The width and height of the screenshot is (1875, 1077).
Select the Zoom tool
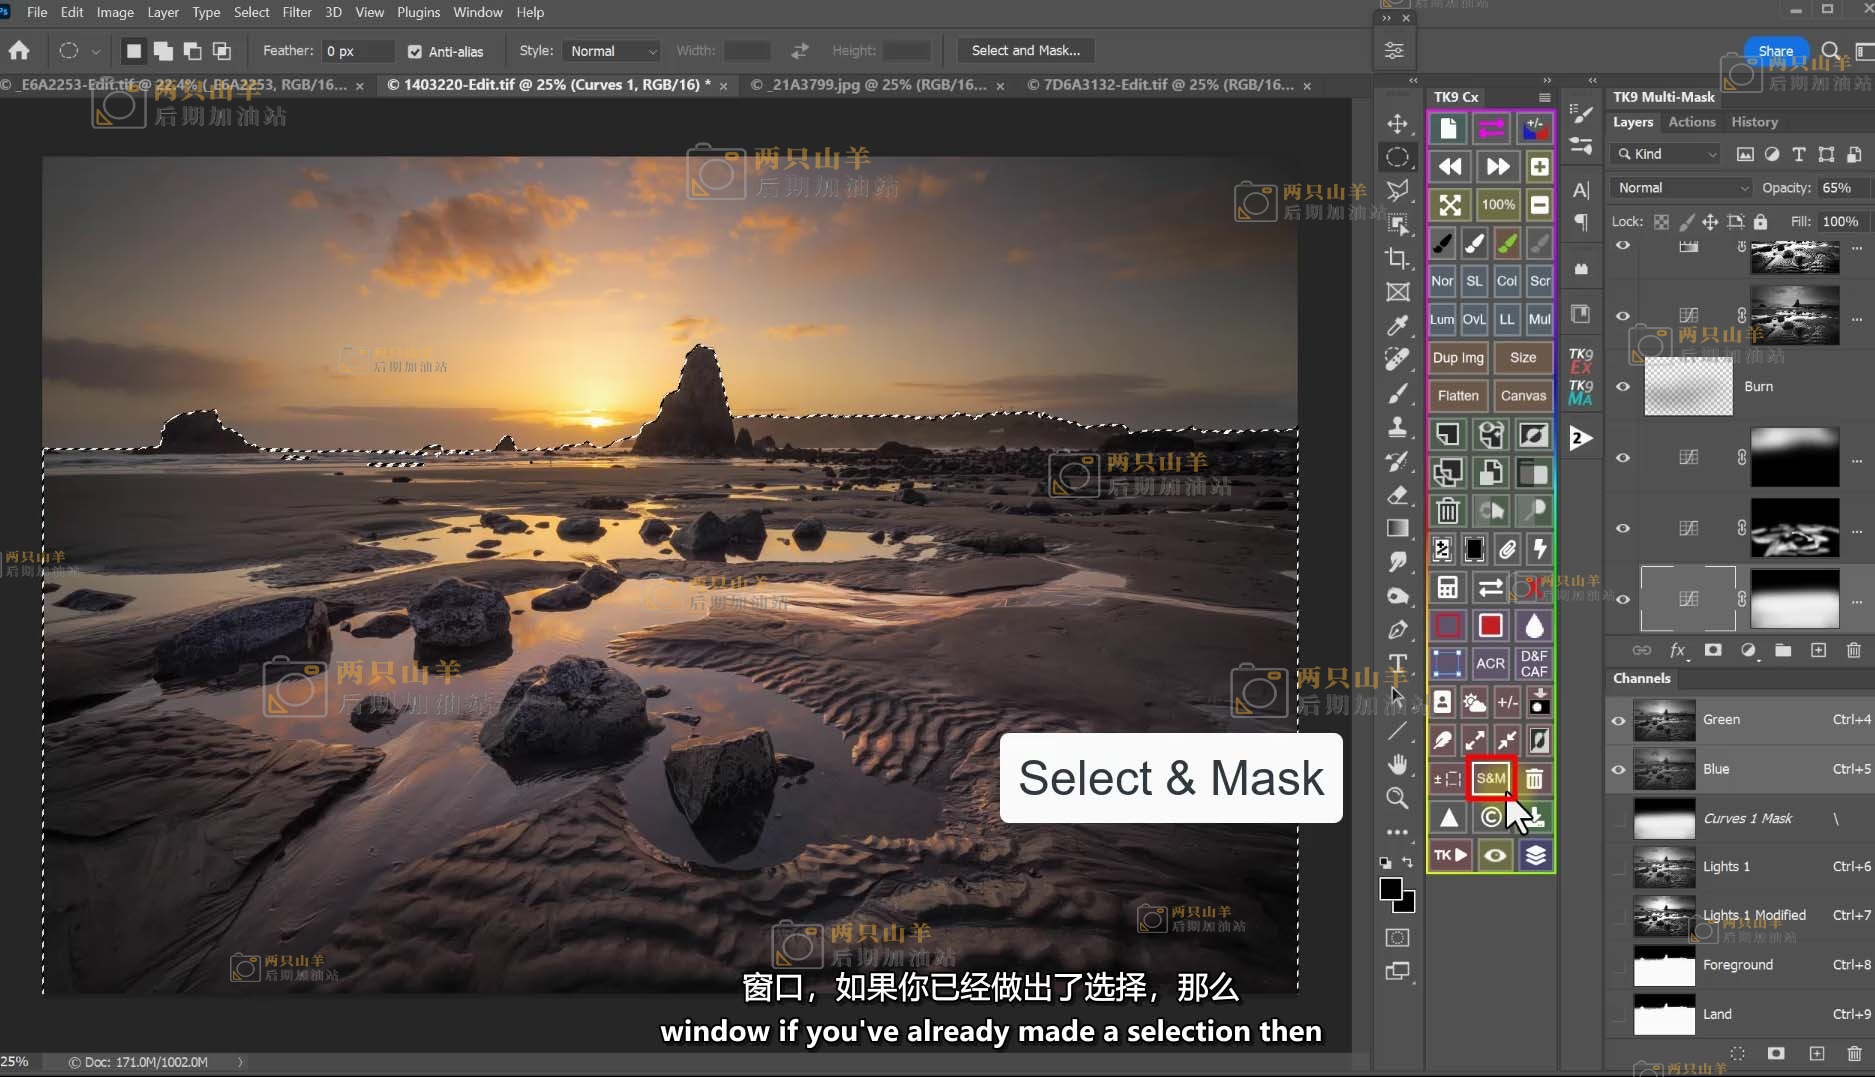pos(1397,798)
